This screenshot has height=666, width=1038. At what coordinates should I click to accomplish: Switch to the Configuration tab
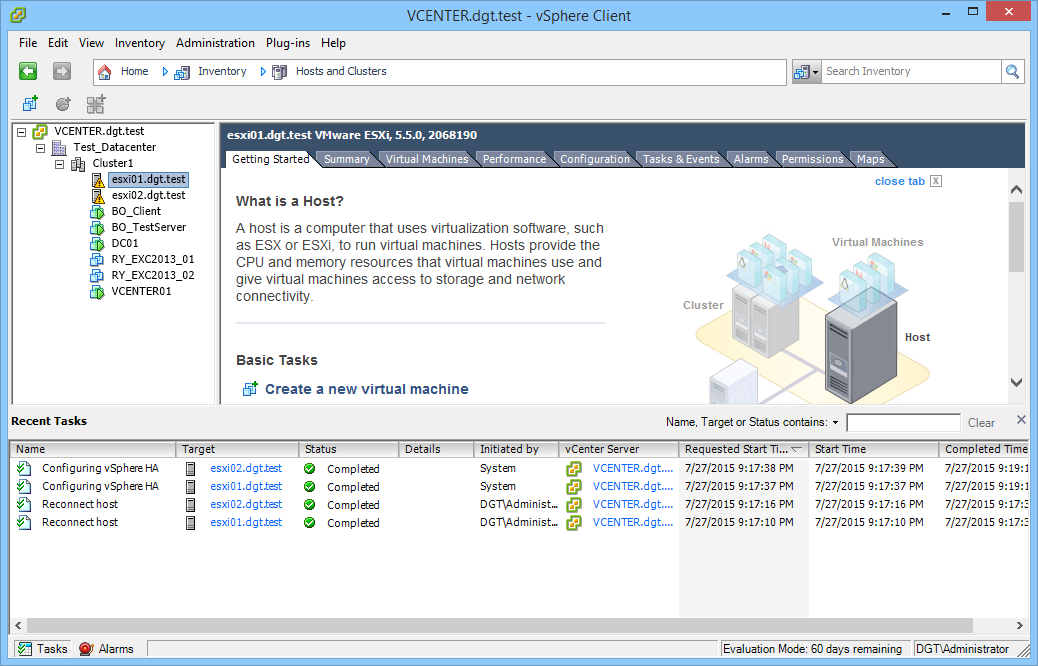click(595, 160)
